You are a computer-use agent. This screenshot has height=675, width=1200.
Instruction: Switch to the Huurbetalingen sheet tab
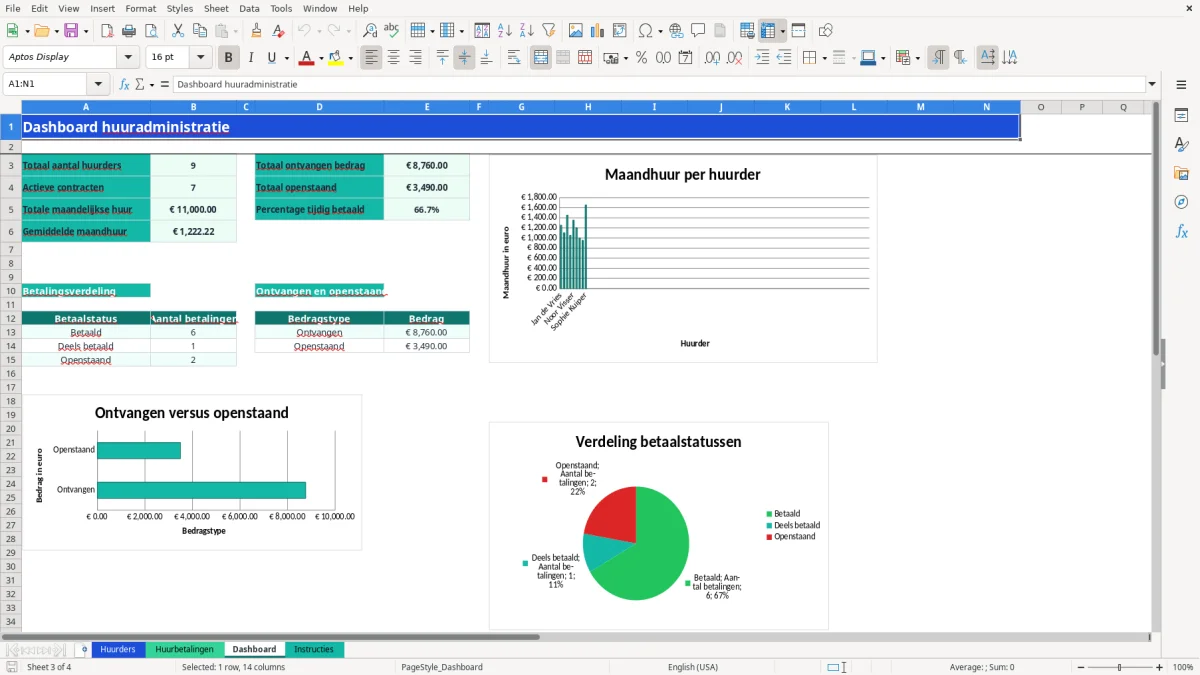point(184,649)
